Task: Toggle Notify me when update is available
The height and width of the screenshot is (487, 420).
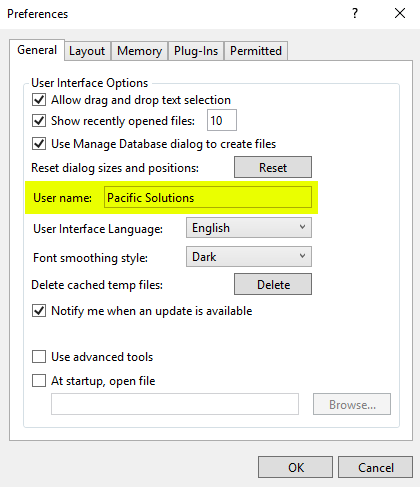Action: coord(39,311)
